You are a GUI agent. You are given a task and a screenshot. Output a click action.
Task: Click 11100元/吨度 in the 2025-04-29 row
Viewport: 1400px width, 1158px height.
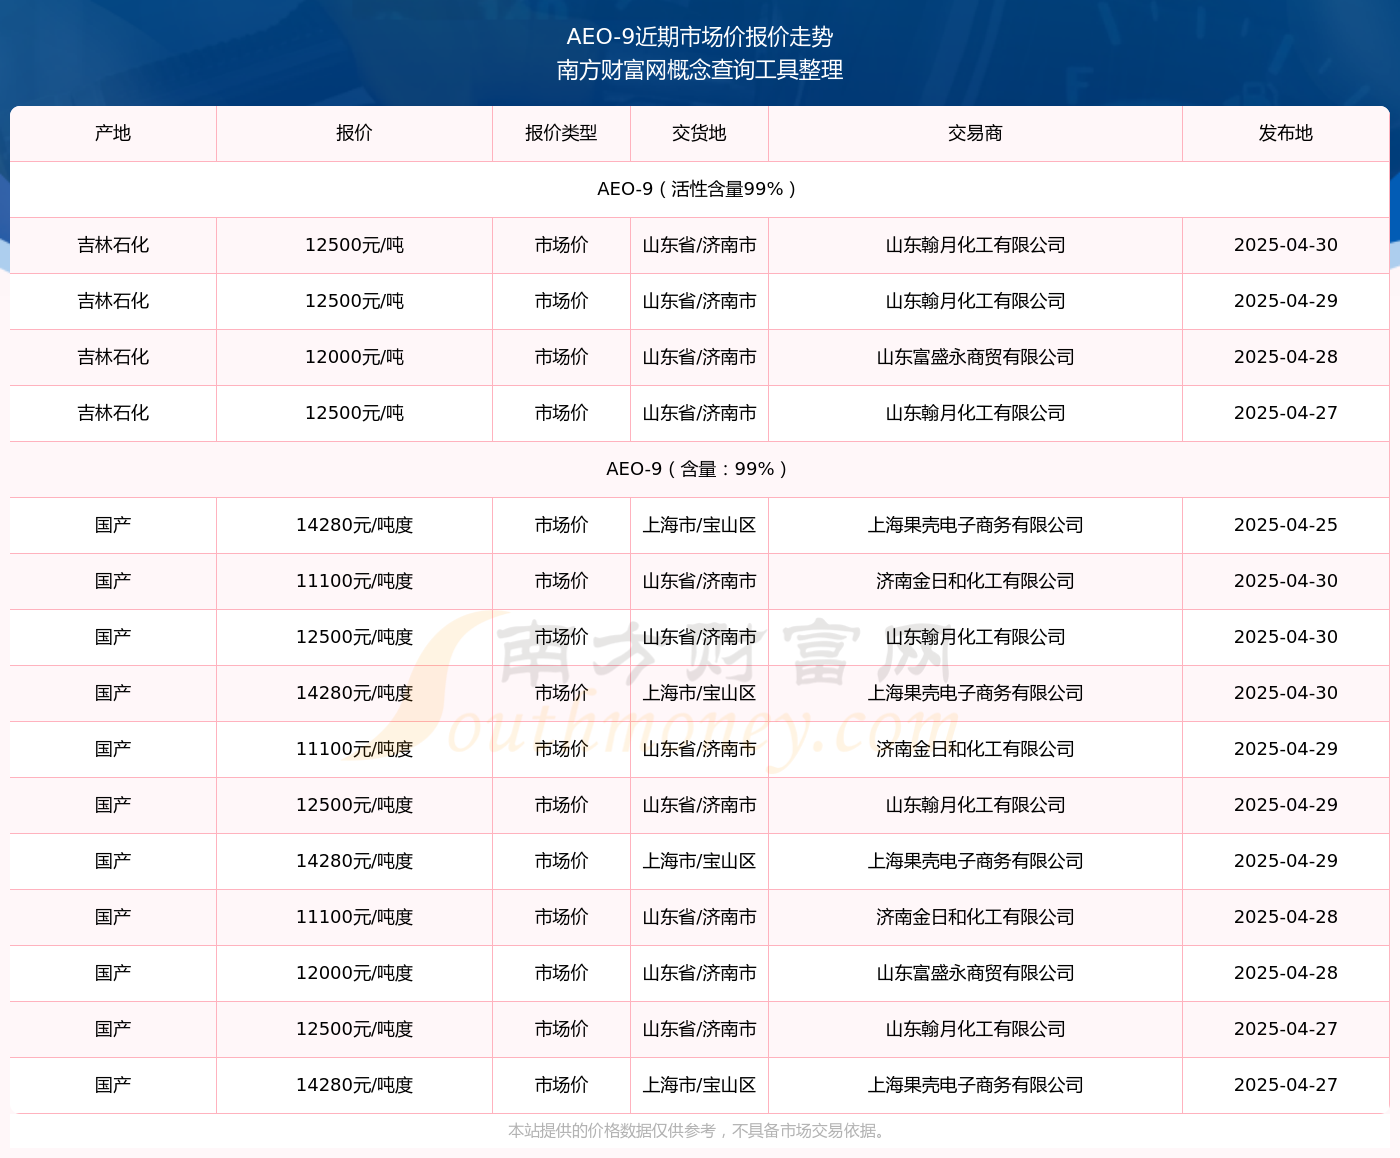pyautogui.click(x=354, y=749)
